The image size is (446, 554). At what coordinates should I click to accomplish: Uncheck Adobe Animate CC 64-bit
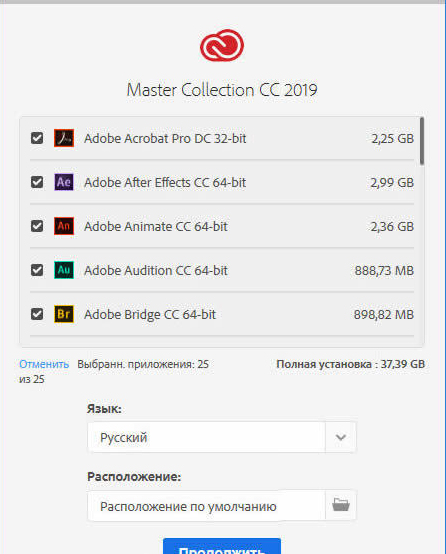coord(37,226)
